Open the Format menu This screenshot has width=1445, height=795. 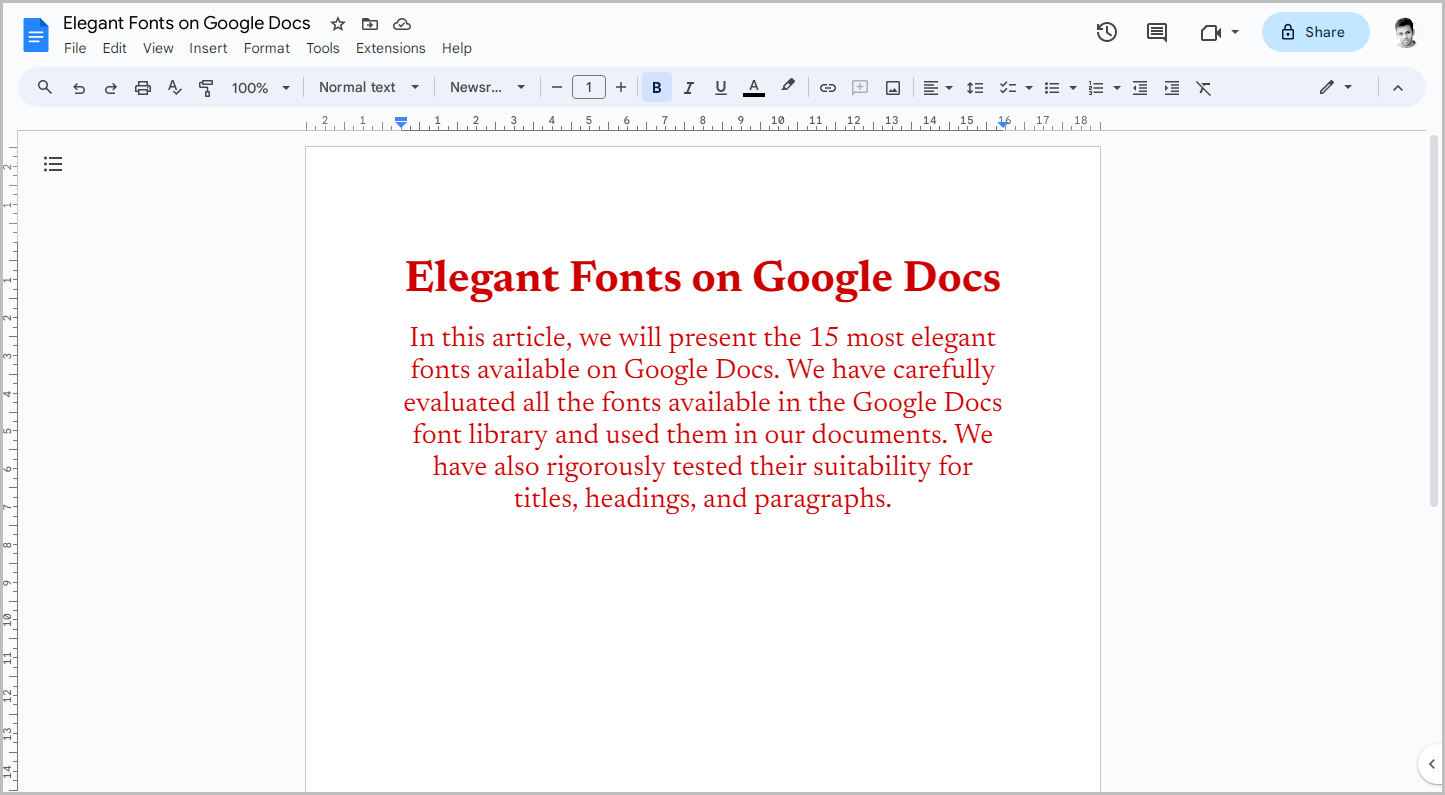coord(266,47)
